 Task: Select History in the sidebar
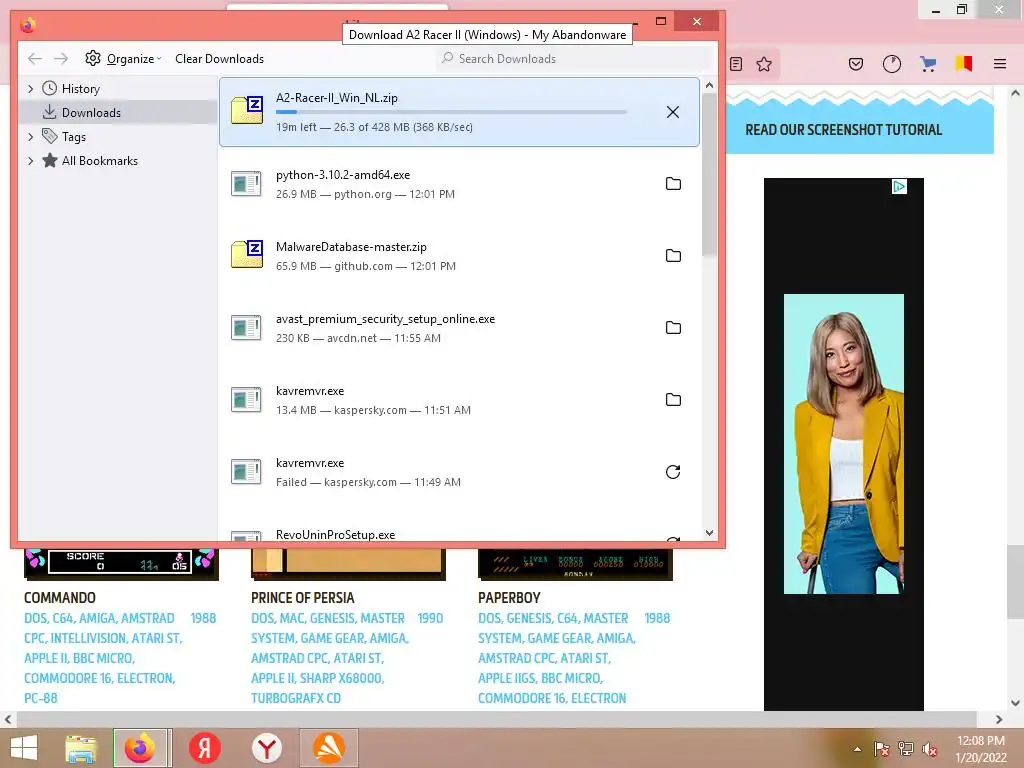pyautogui.click(x=80, y=89)
